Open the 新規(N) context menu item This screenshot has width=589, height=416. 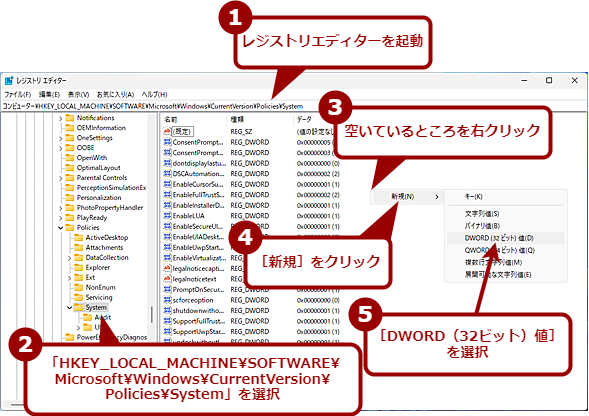[407, 197]
